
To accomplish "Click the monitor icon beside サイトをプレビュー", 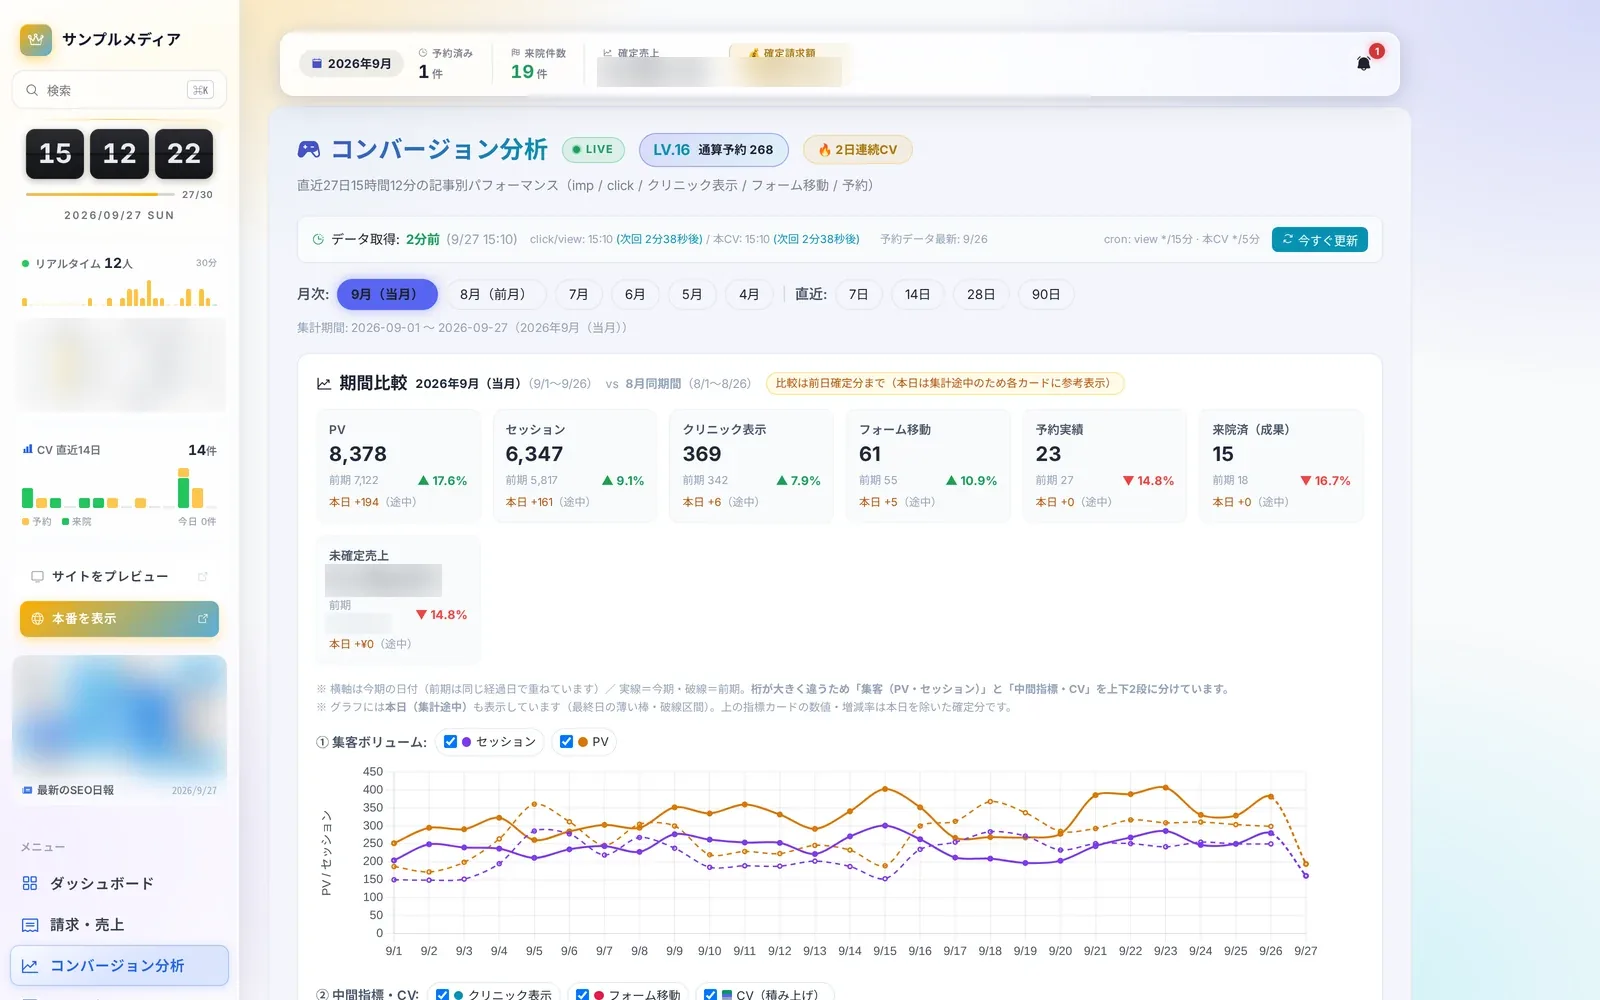I will tap(37, 577).
